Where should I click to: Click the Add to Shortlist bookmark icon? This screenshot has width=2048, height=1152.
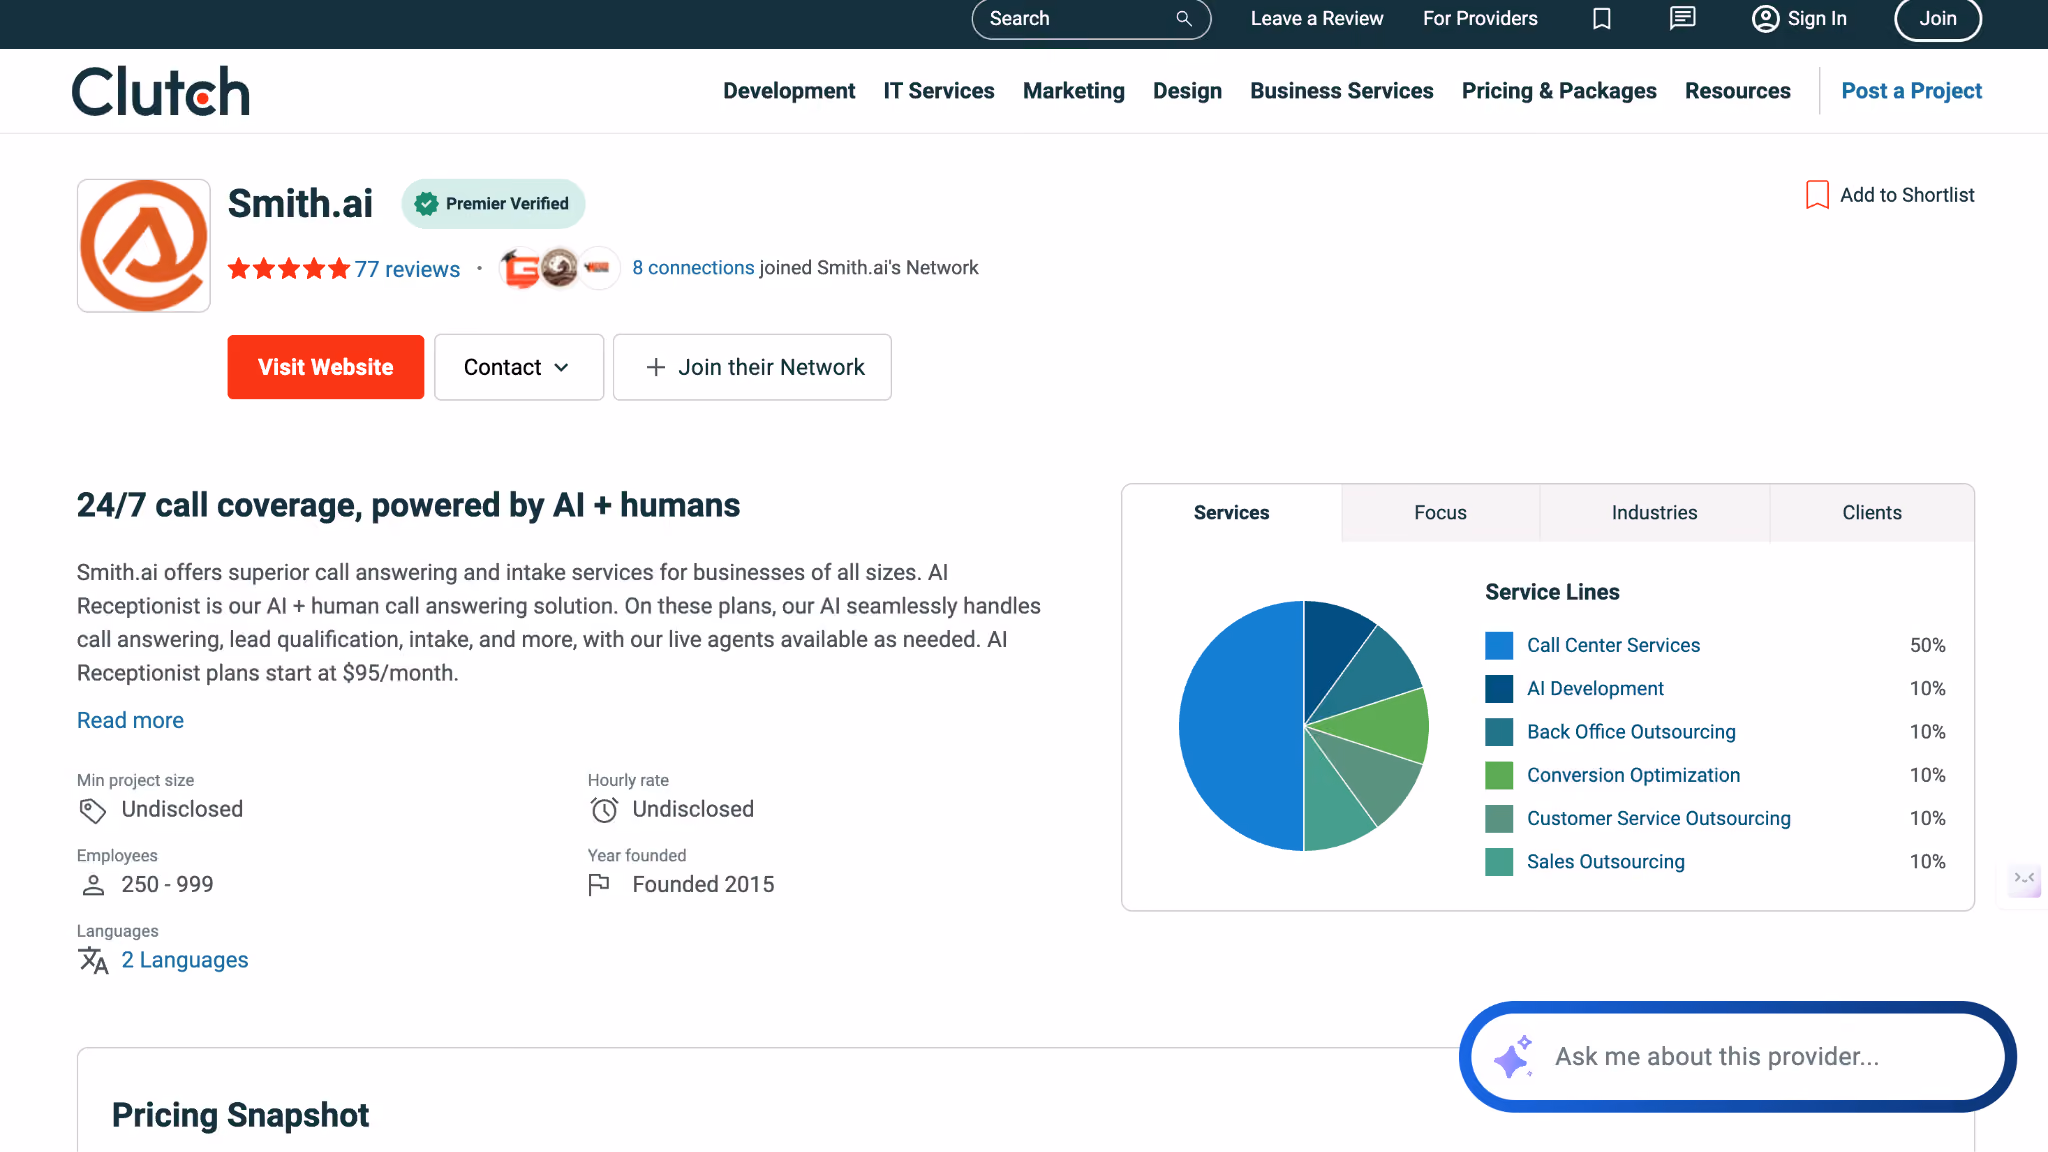coord(1817,195)
